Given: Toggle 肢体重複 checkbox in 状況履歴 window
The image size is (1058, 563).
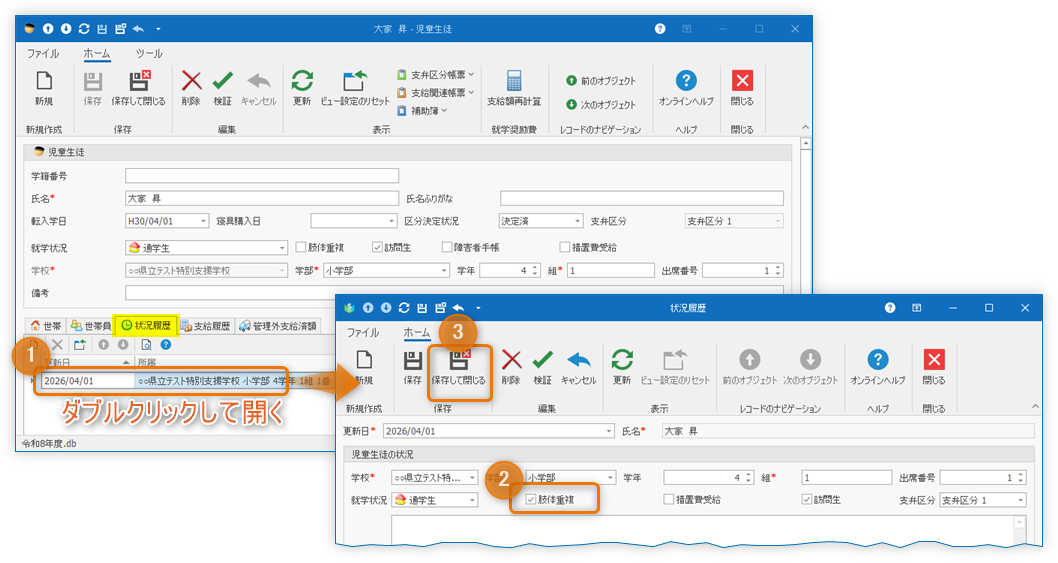Looking at the screenshot, I should pos(531,500).
